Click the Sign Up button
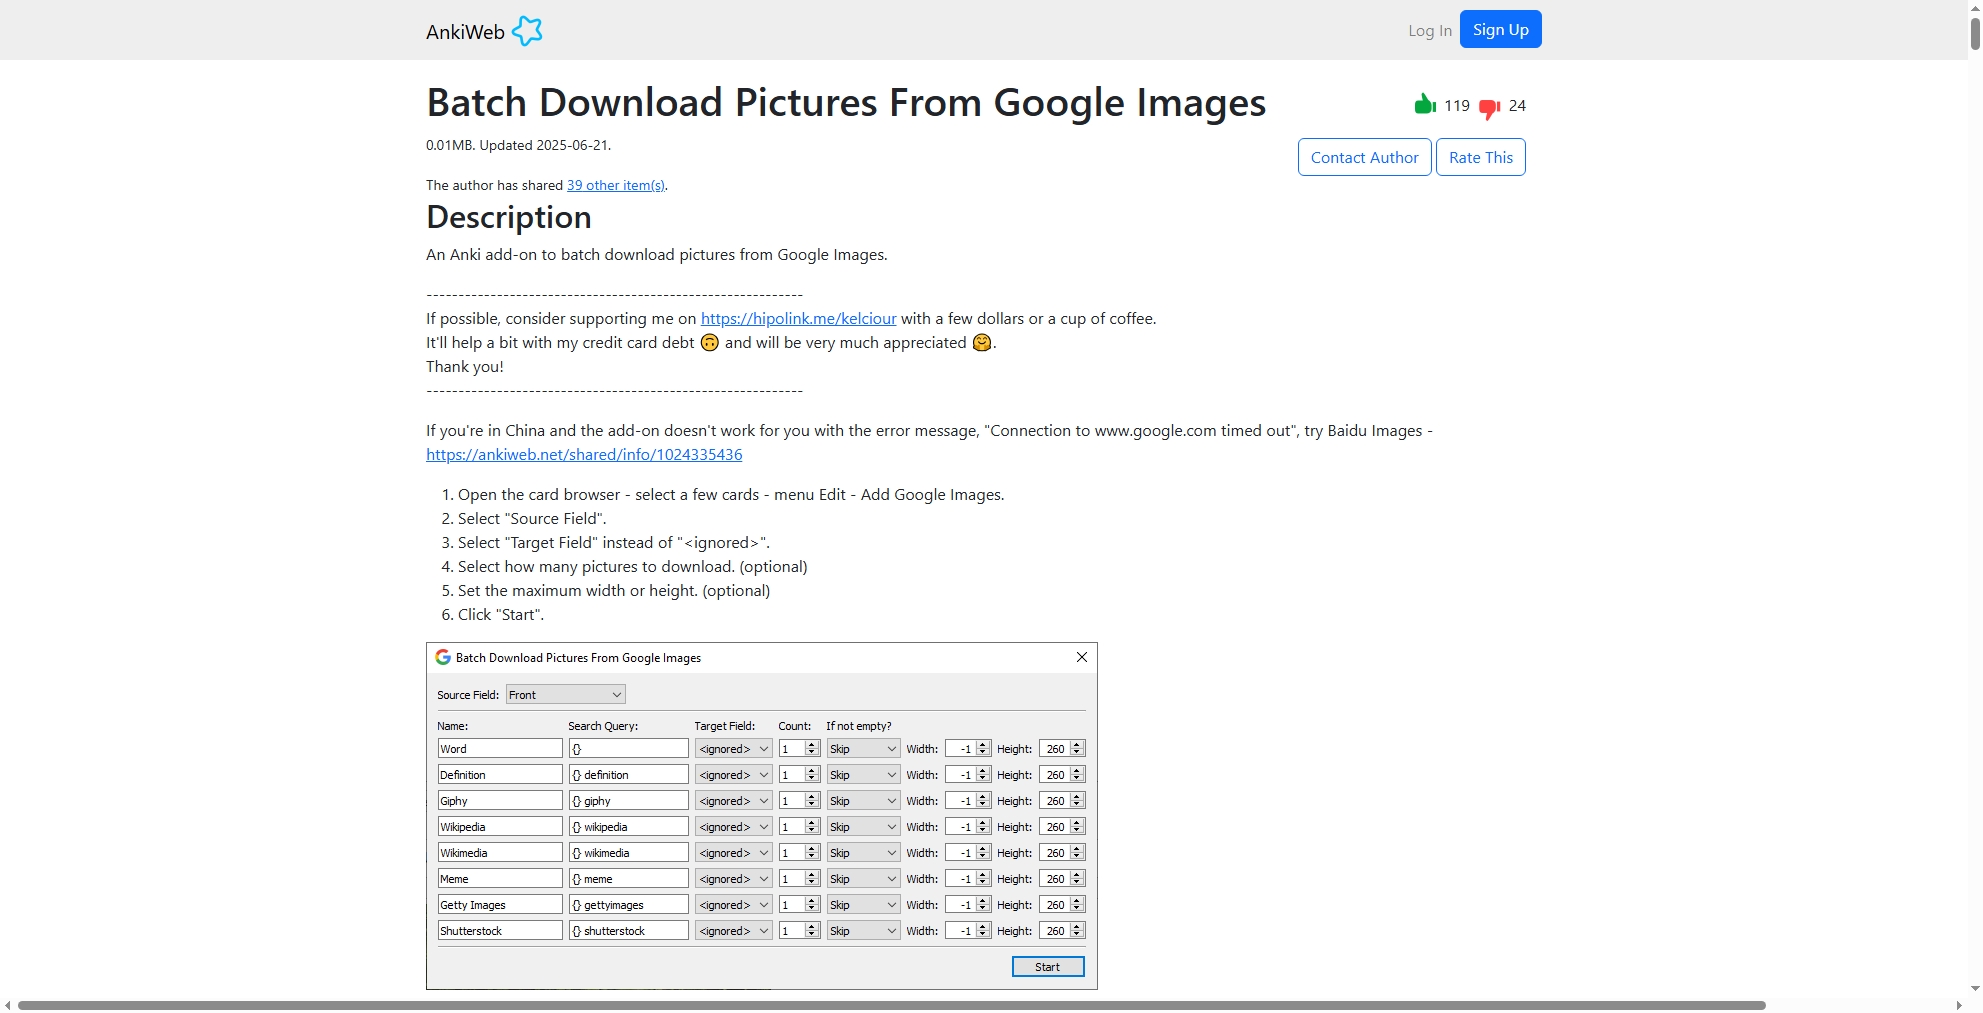1983x1013 pixels. point(1500,29)
